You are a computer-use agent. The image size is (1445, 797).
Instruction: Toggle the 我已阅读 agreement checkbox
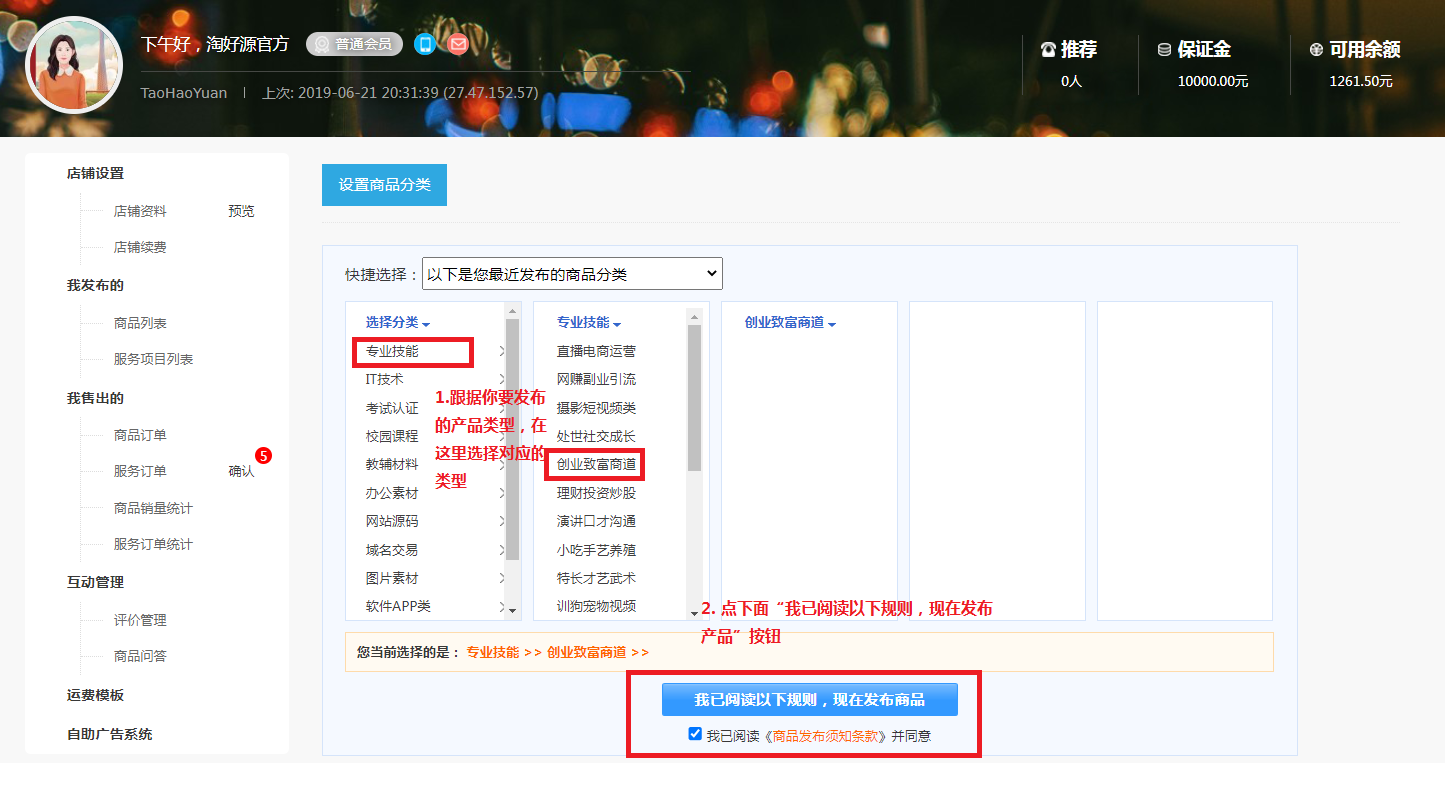pyautogui.click(x=696, y=735)
